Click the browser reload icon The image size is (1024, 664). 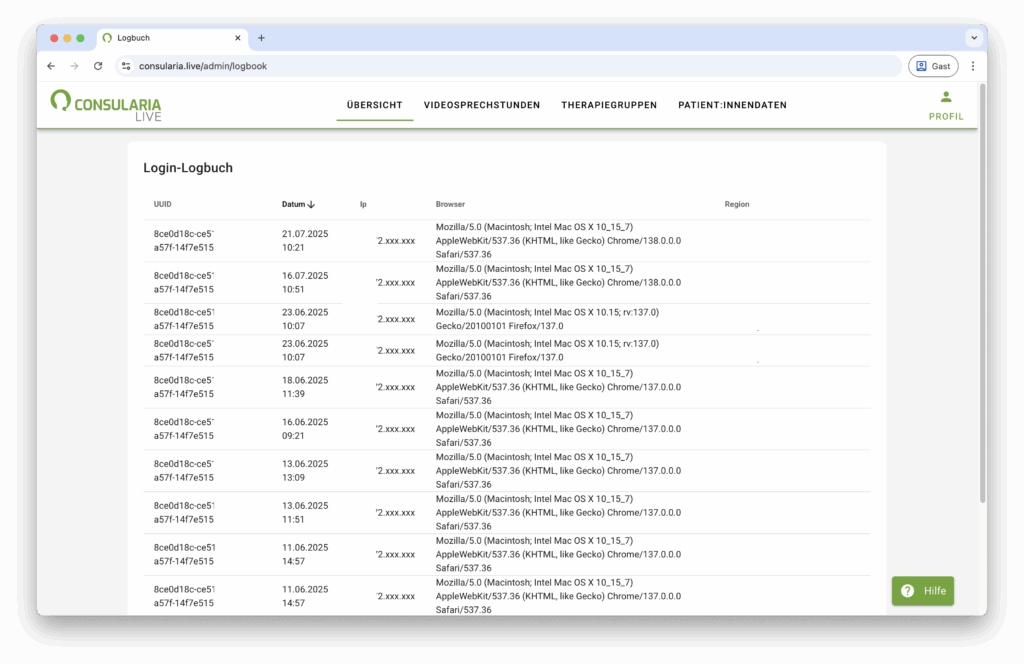[x=98, y=66]
